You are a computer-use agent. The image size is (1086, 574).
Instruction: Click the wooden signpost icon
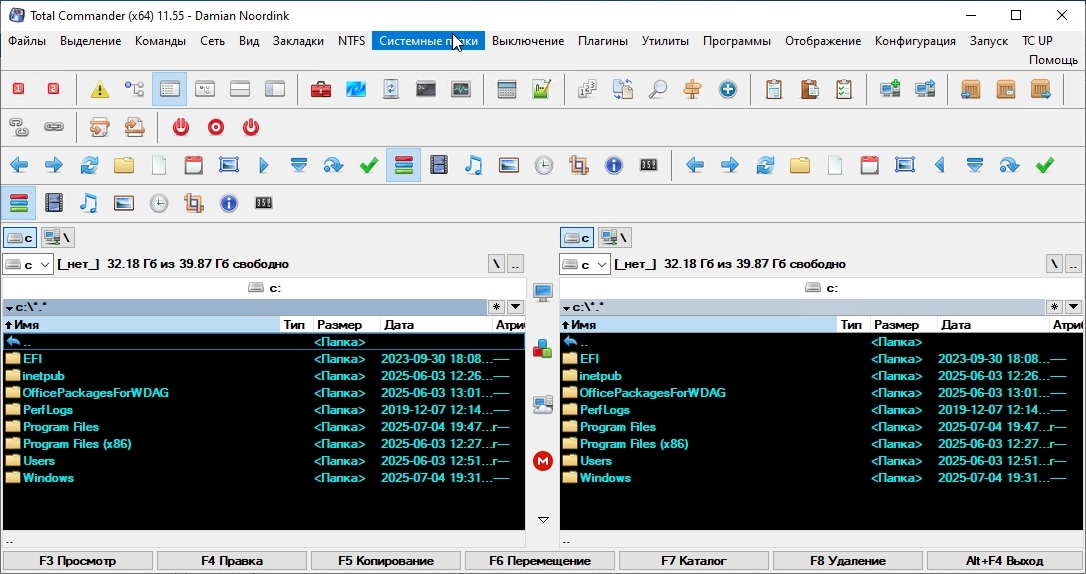click(x=693, y=89)
